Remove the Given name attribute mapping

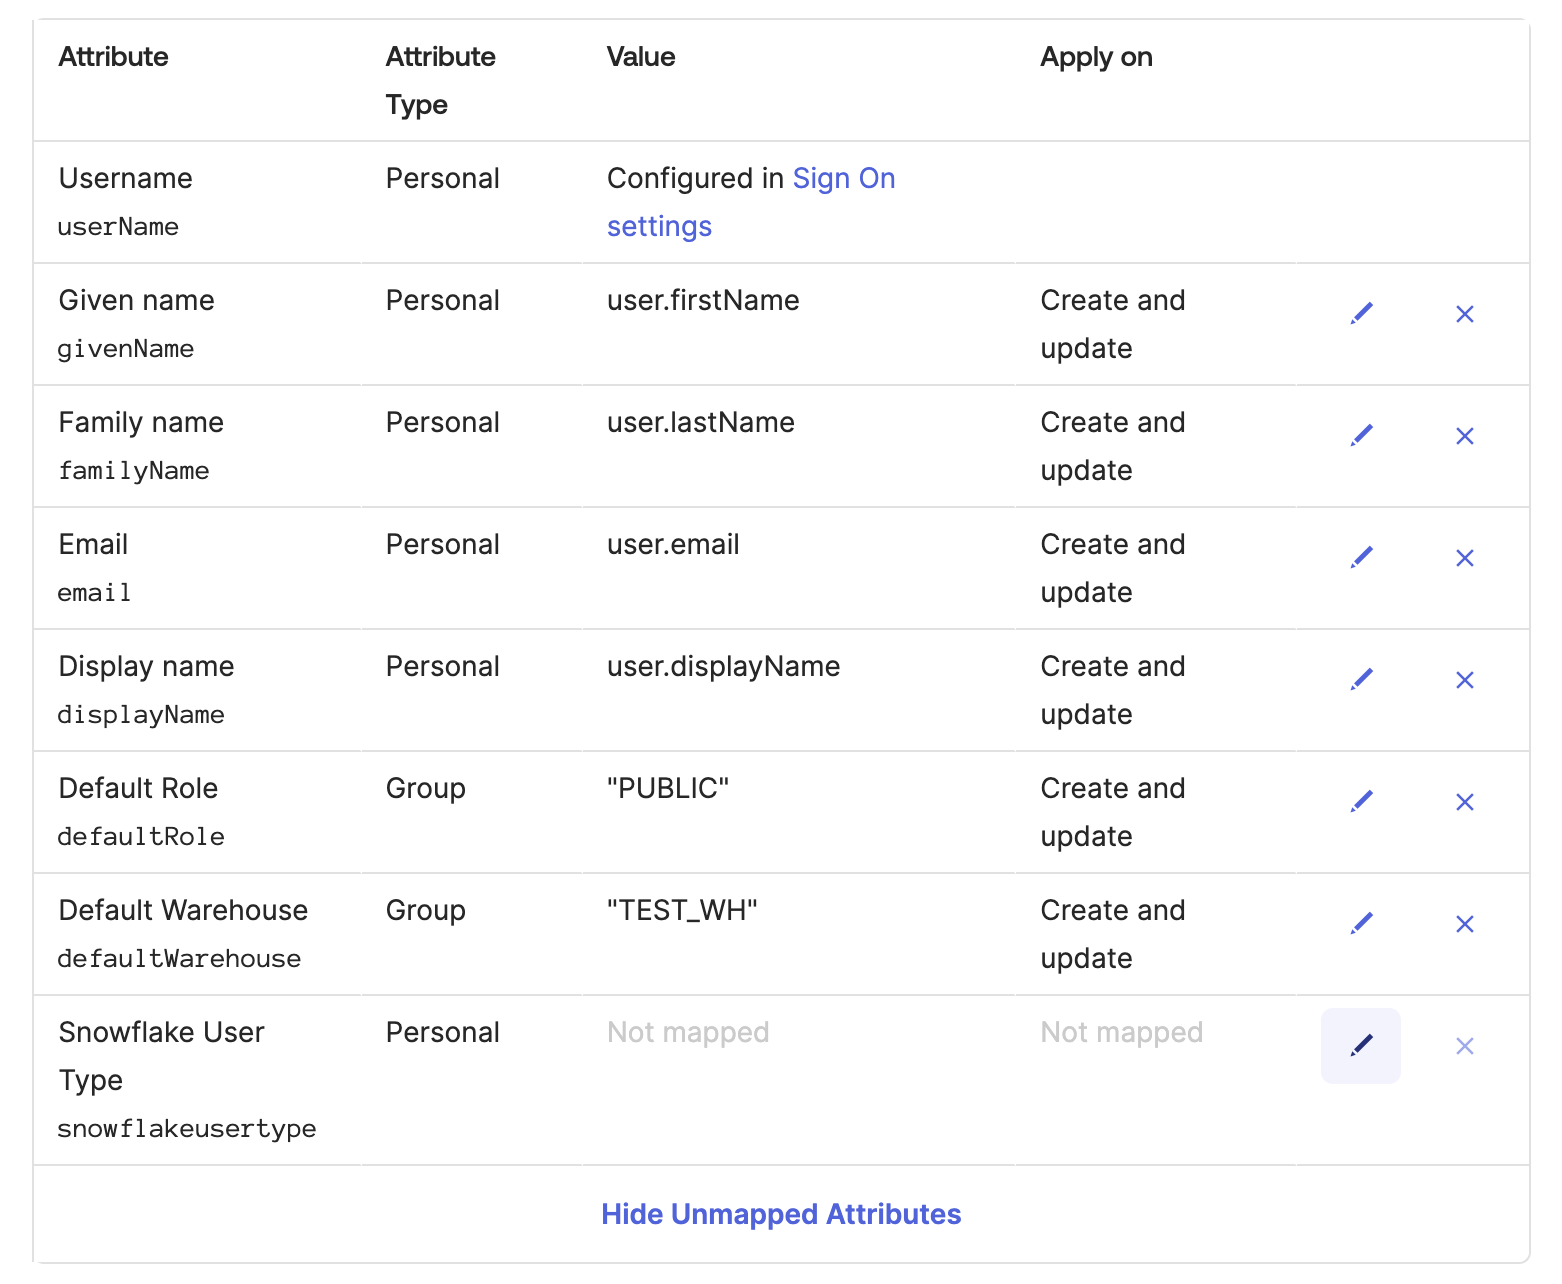click(1464, 314)
